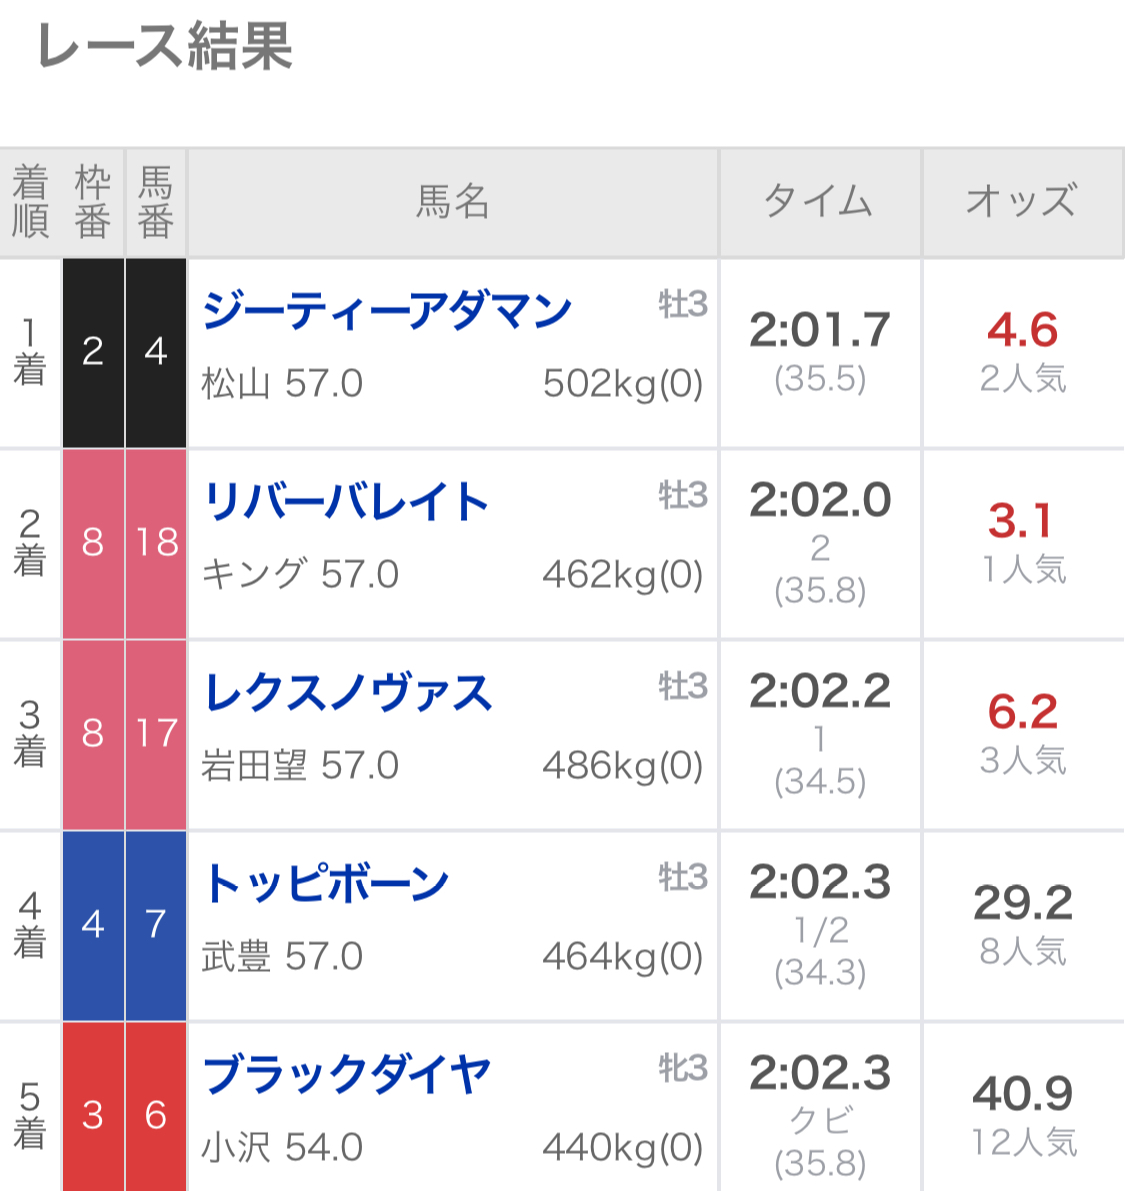Click the 3.1 odds value
Screen dimensions: 1125x1191
point(1021,521)
